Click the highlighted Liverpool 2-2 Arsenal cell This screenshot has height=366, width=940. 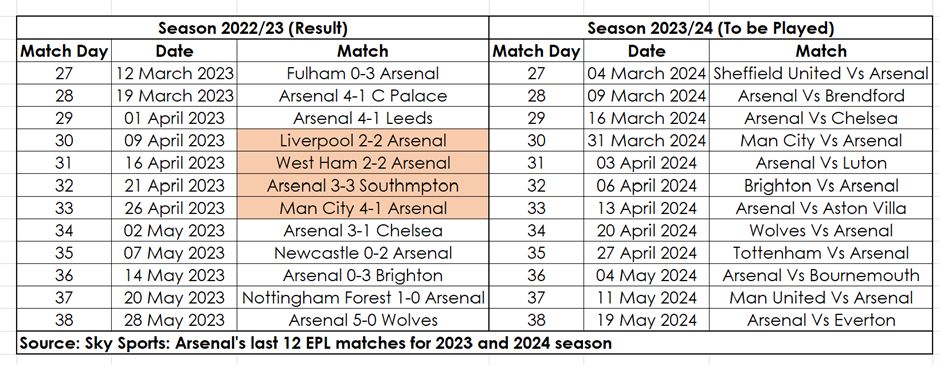click(363, 141)
